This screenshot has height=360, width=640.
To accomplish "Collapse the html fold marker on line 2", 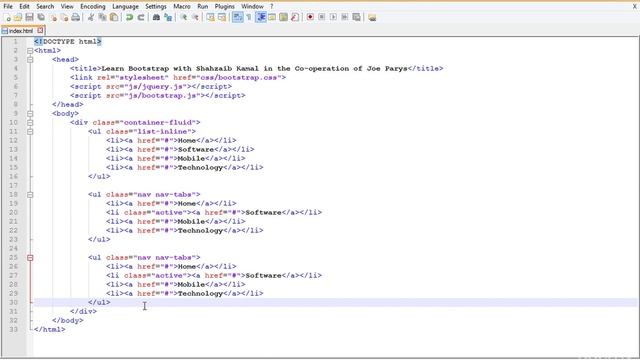I will pos(30,51).
